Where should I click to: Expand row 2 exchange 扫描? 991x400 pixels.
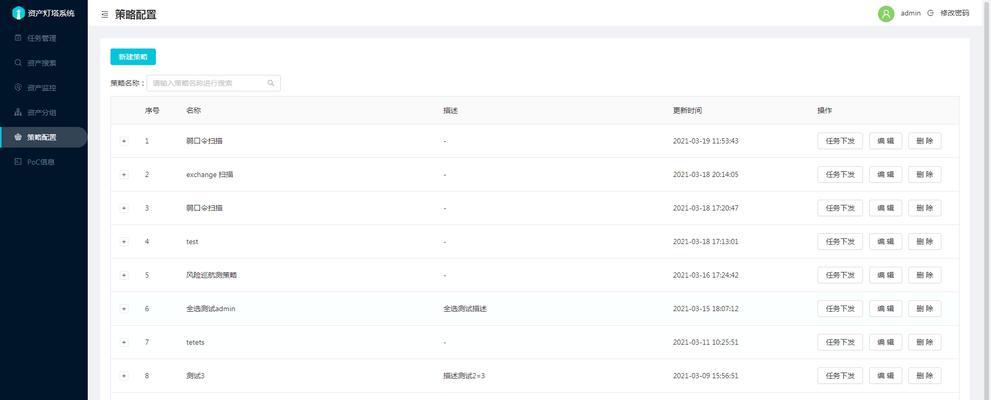[124, 174]
